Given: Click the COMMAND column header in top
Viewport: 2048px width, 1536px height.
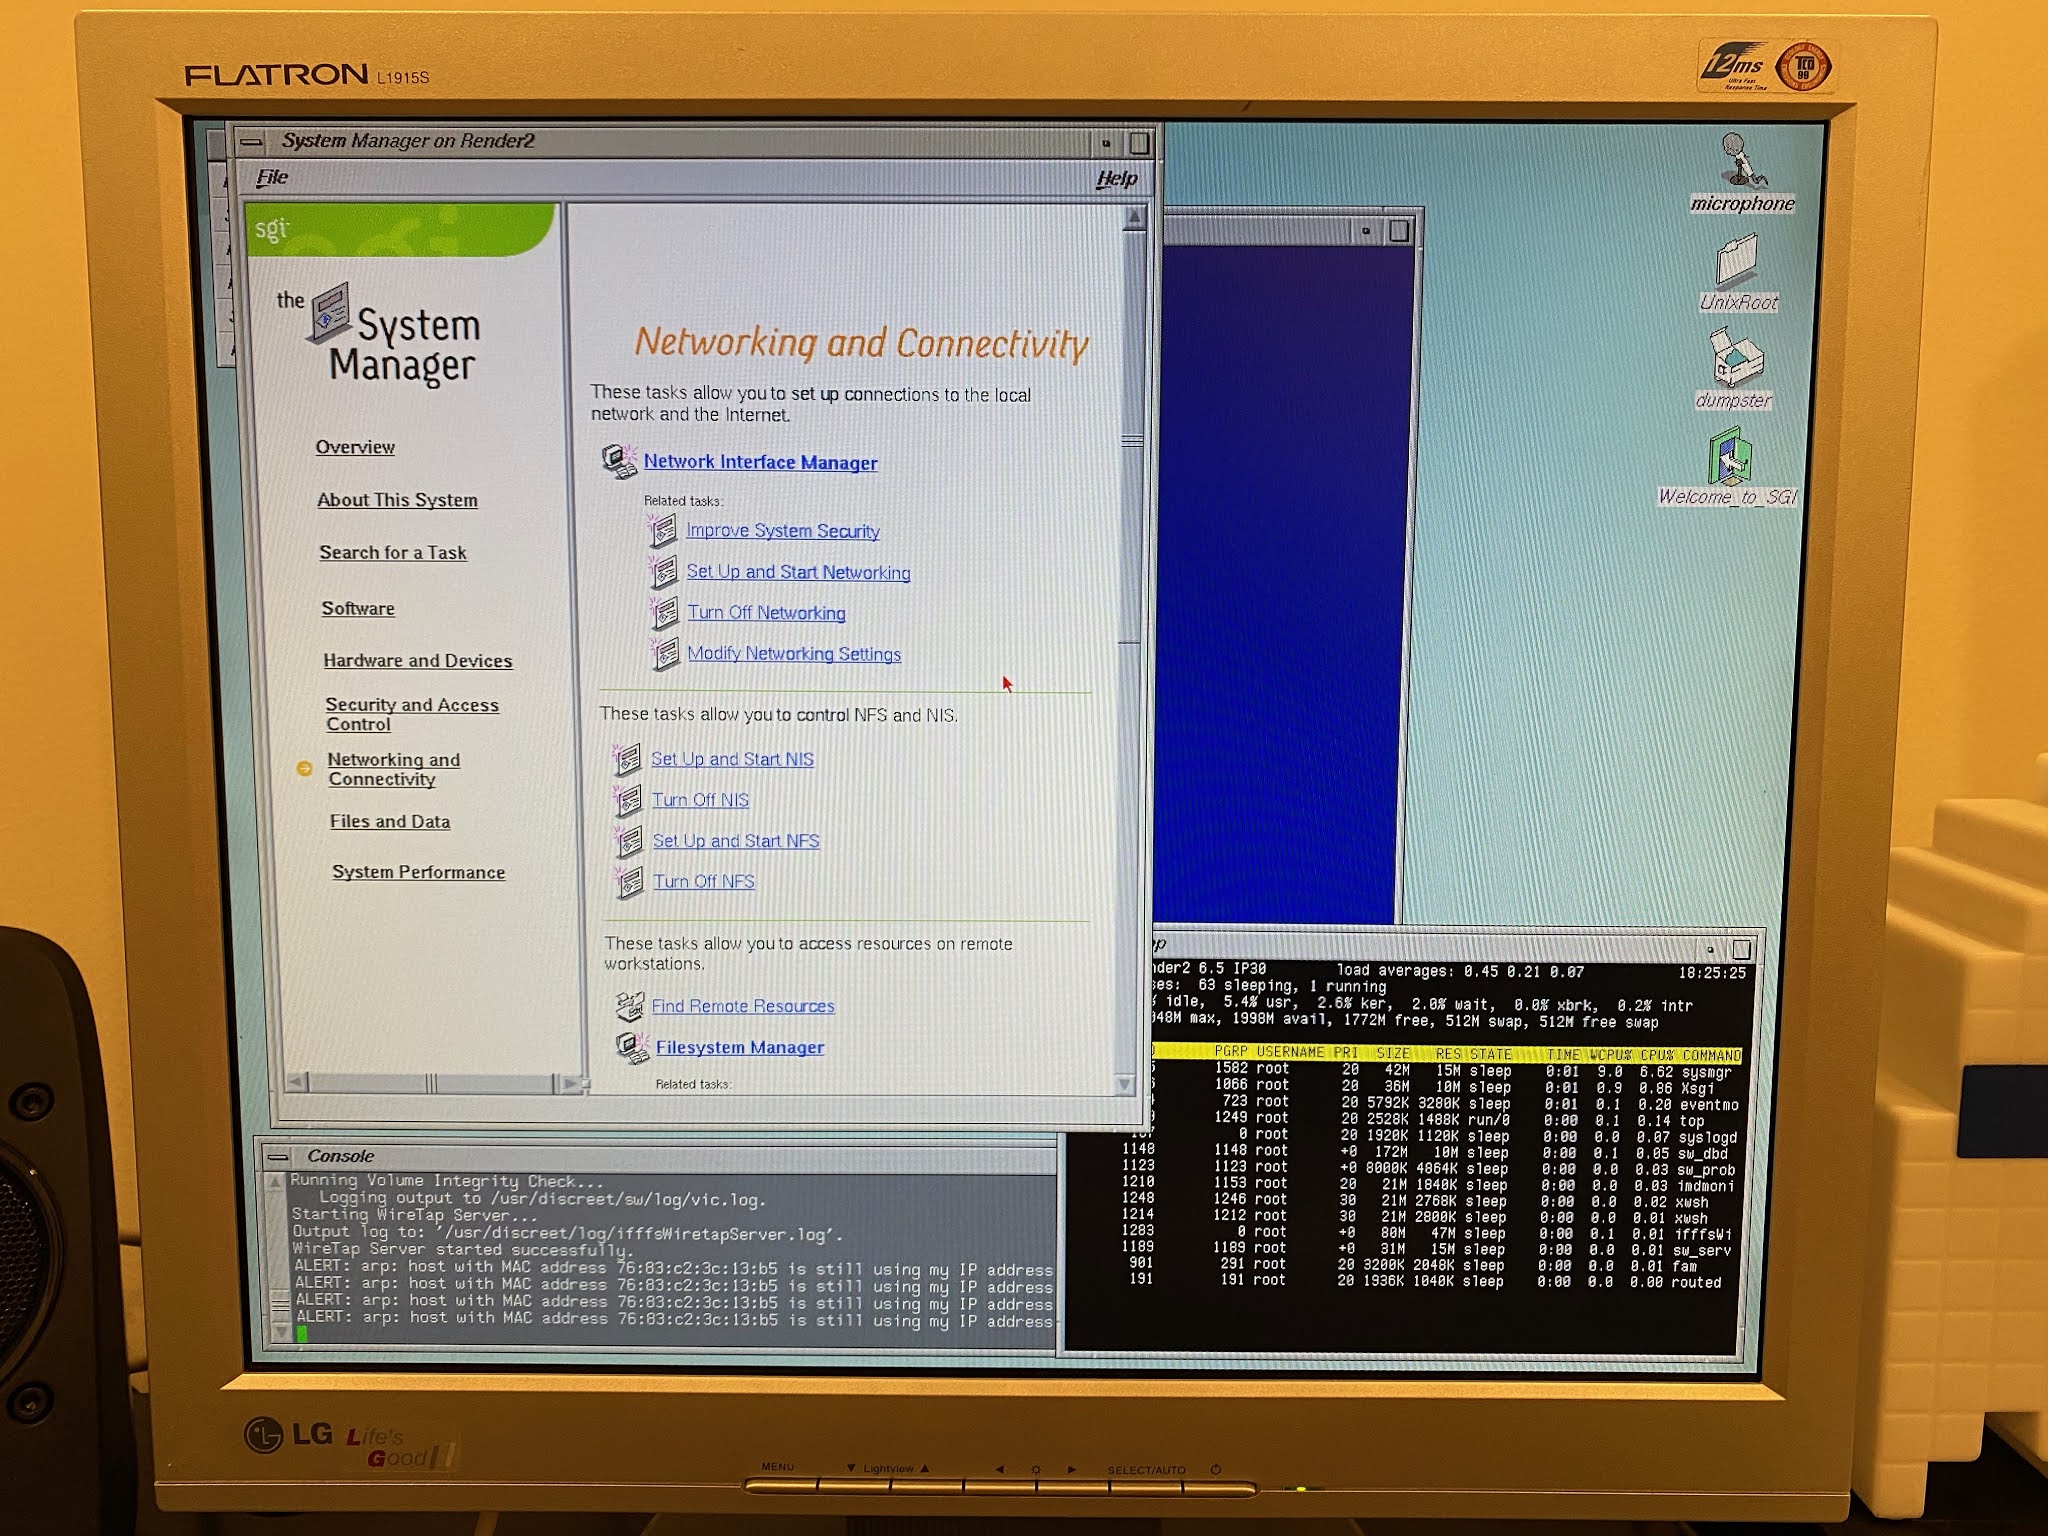Looking at the screenshot, I should click(x=1712, y=1055).
